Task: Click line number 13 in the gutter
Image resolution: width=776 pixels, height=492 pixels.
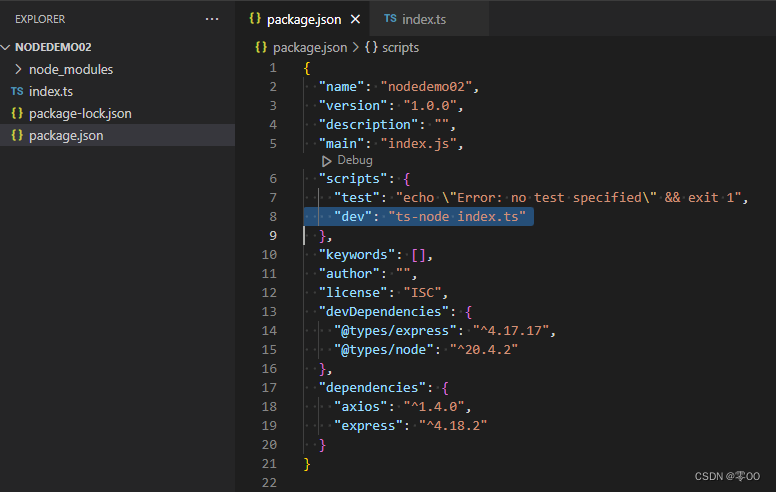Action: click(269, 312)
